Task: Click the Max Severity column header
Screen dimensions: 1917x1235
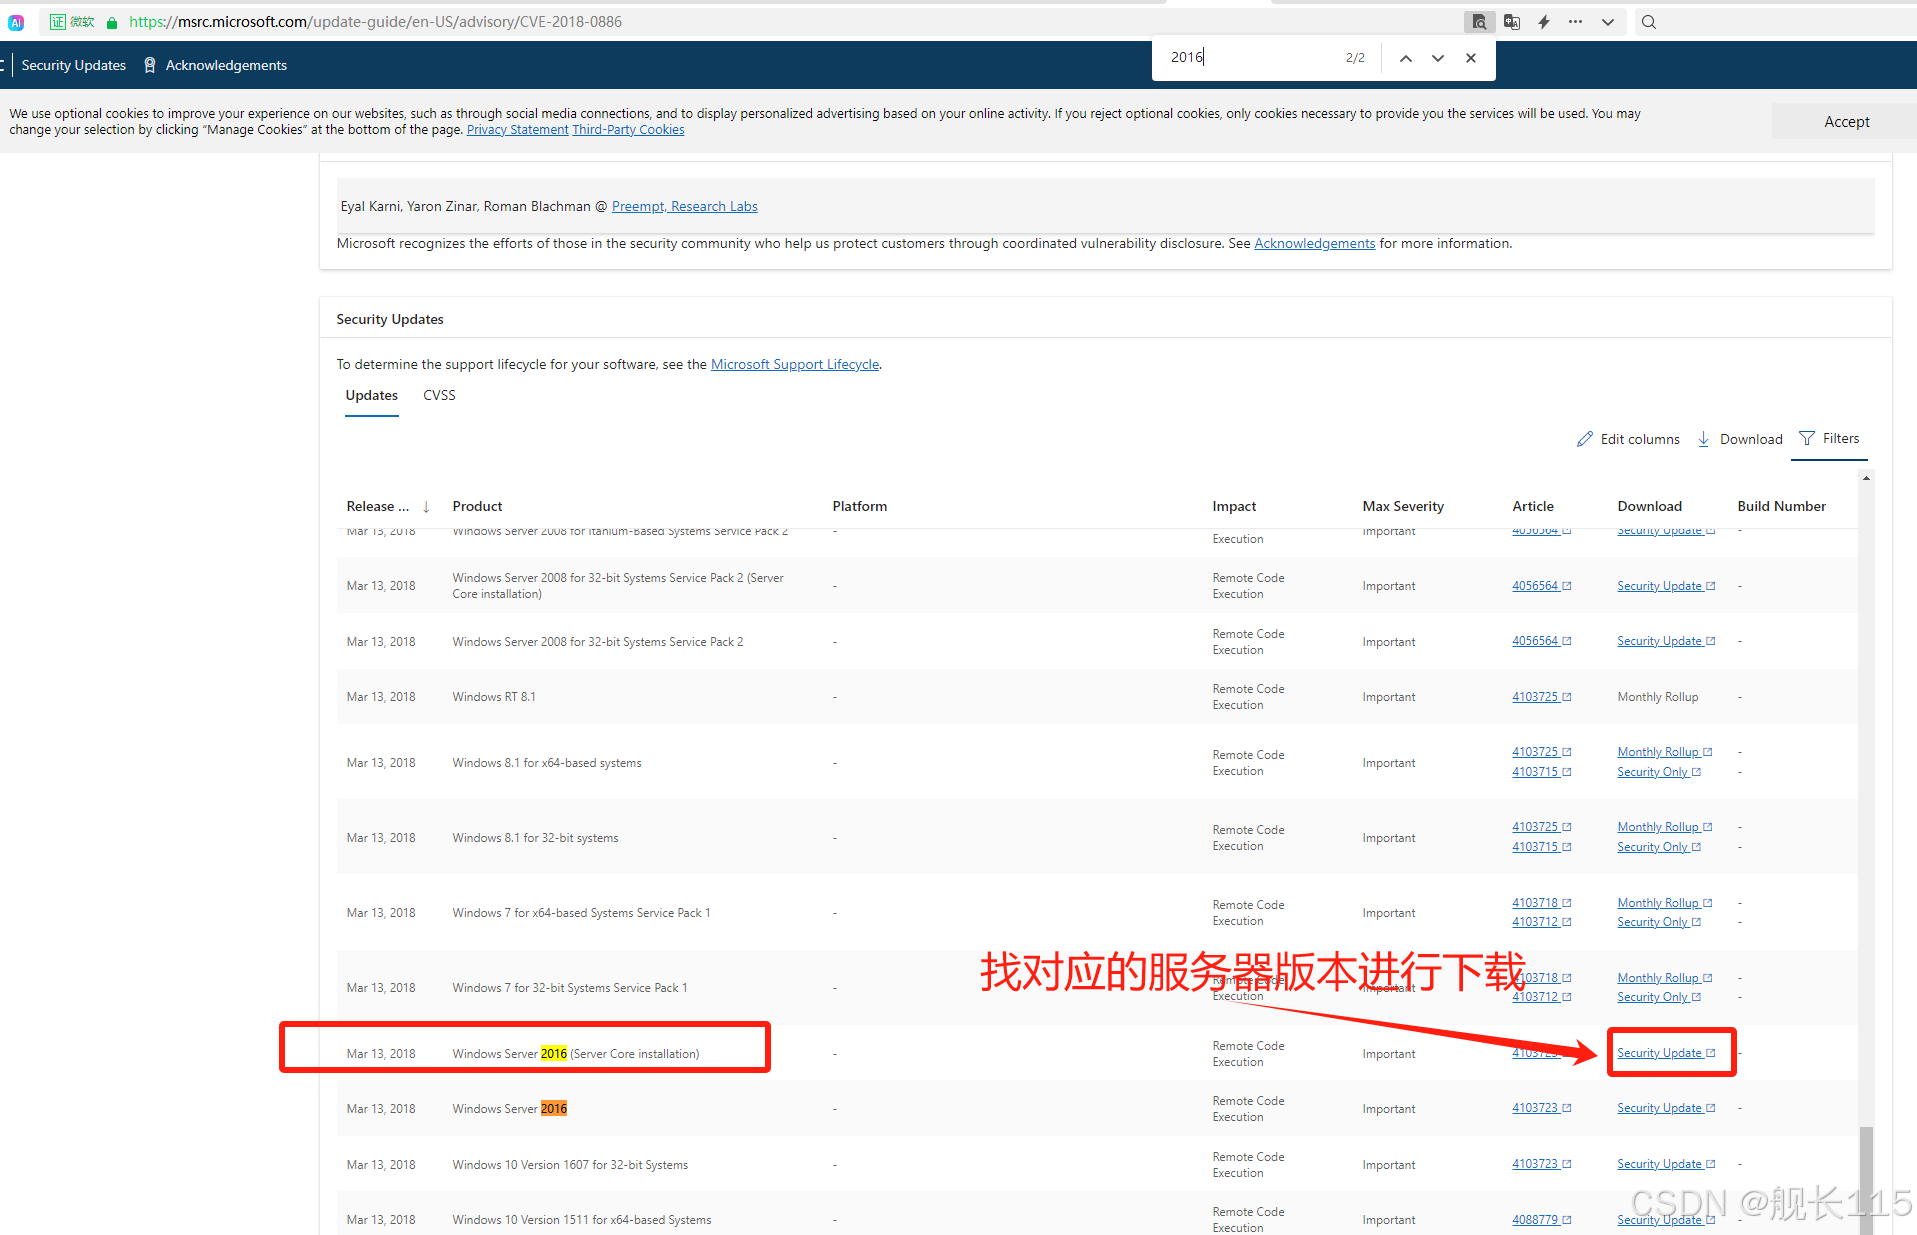Action: click(x=1402, y=507)
